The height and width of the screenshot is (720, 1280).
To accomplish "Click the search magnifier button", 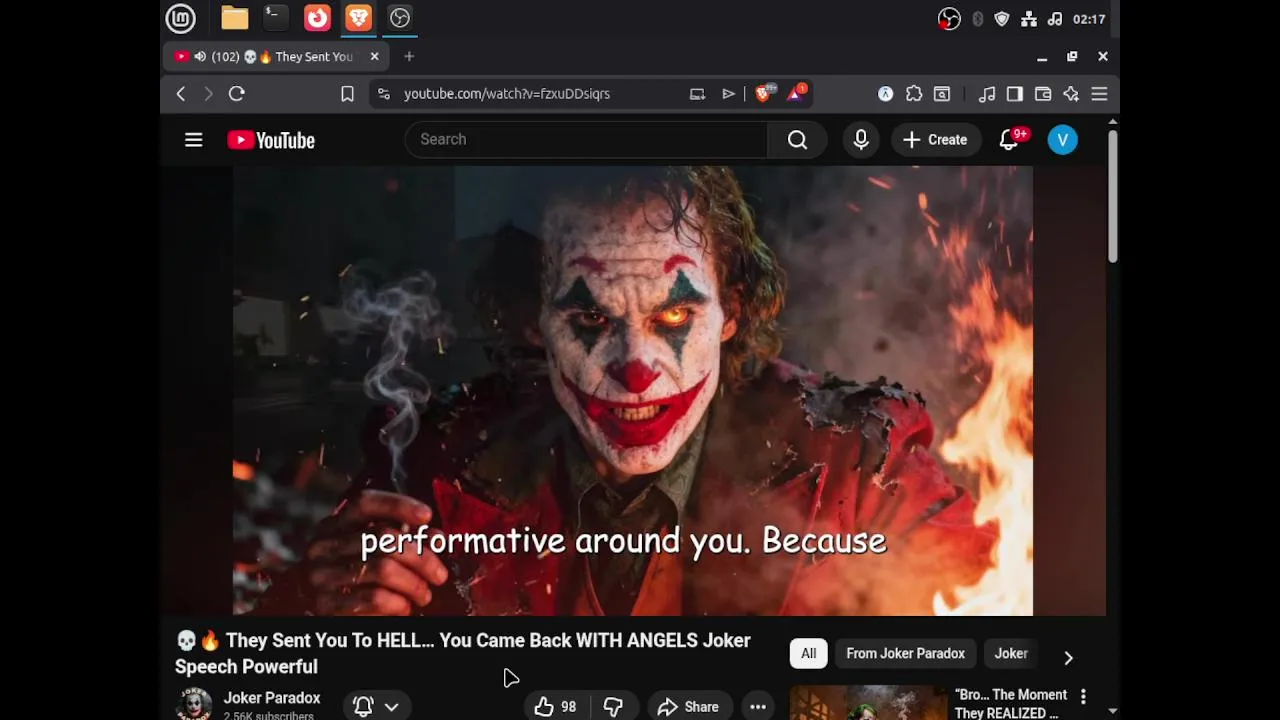I will (797, 139).
